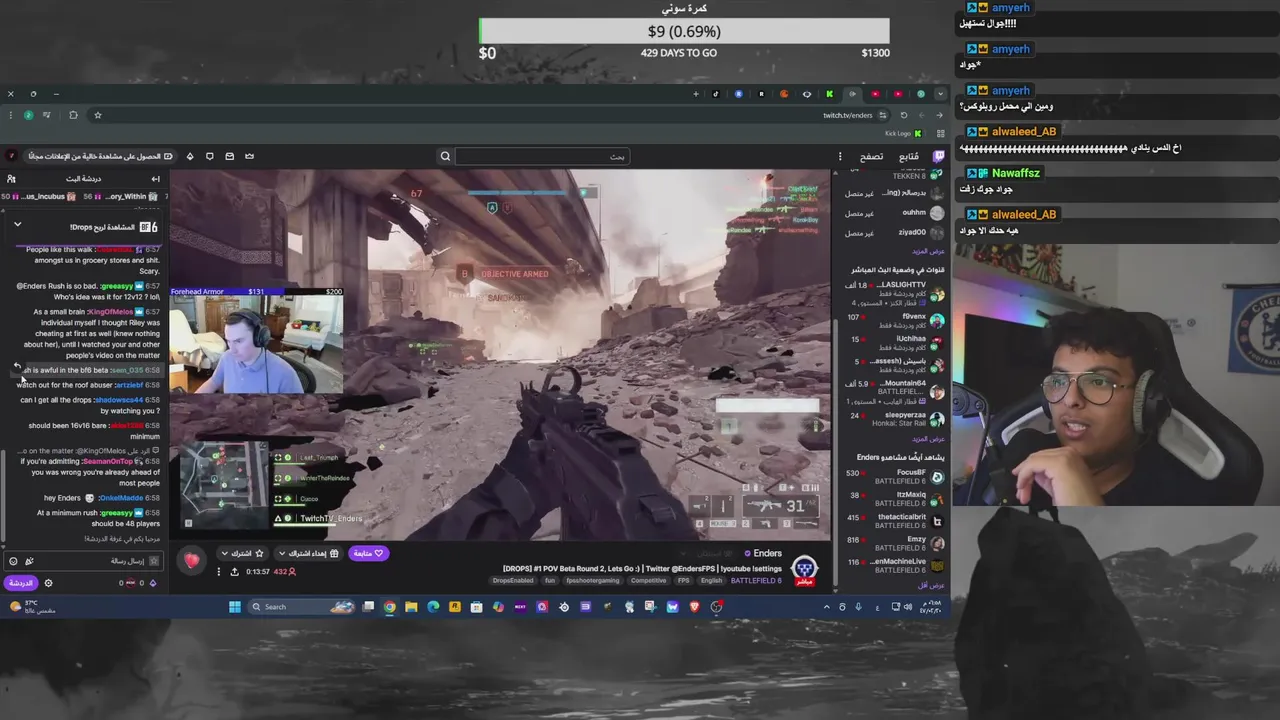Click Chrome reload page button
The image size is (1280, 720).
(904, 115)
